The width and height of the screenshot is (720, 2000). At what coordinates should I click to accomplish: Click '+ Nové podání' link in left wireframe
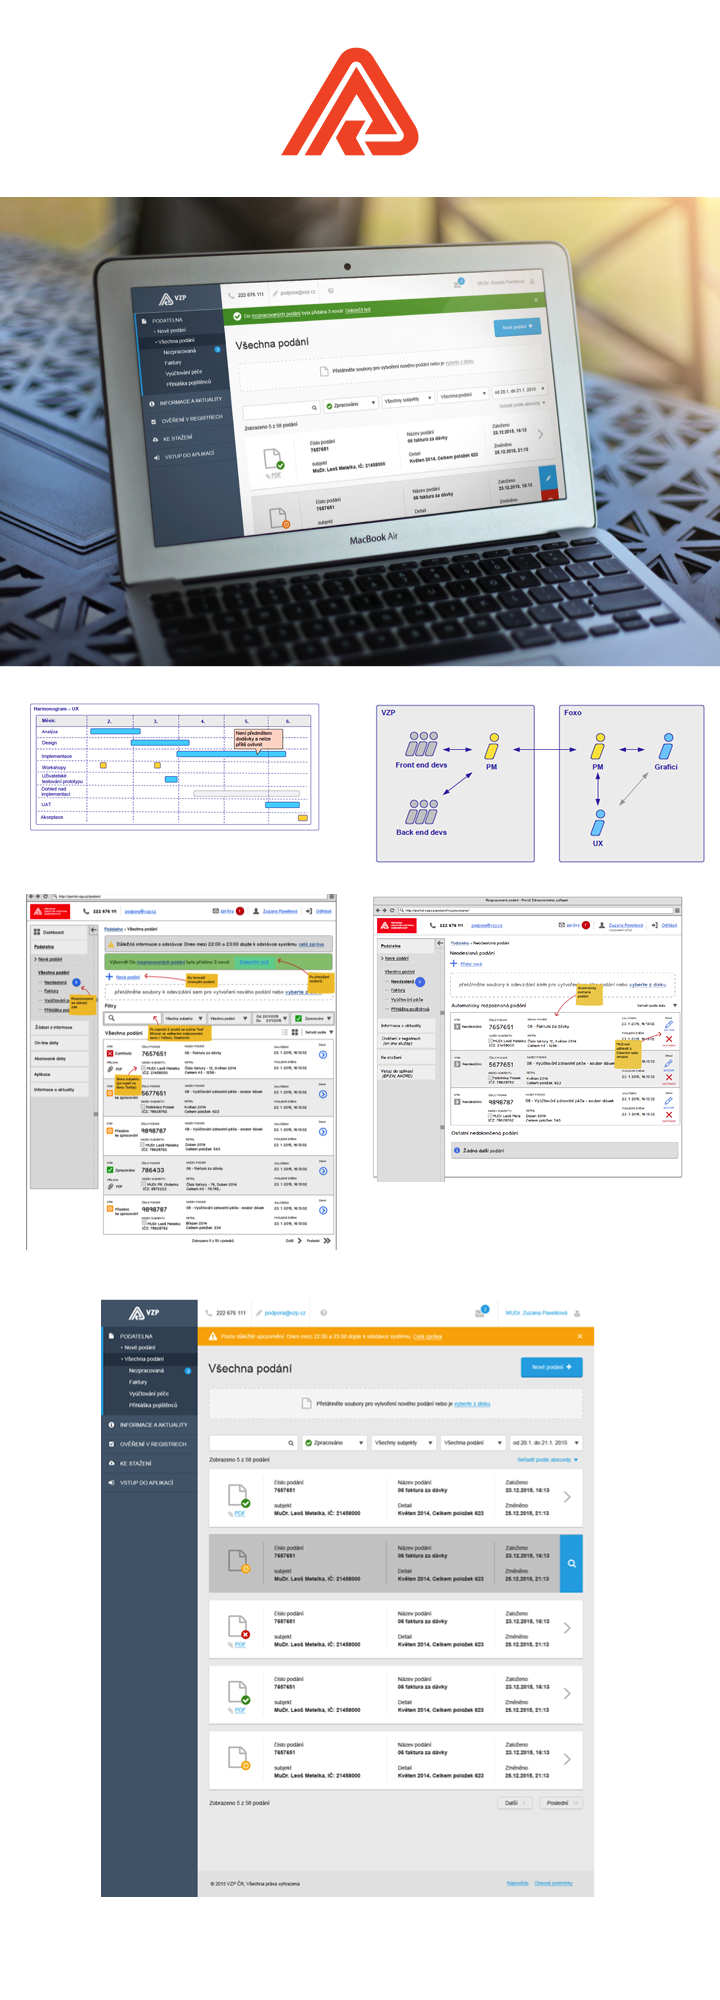coord(123,977)
